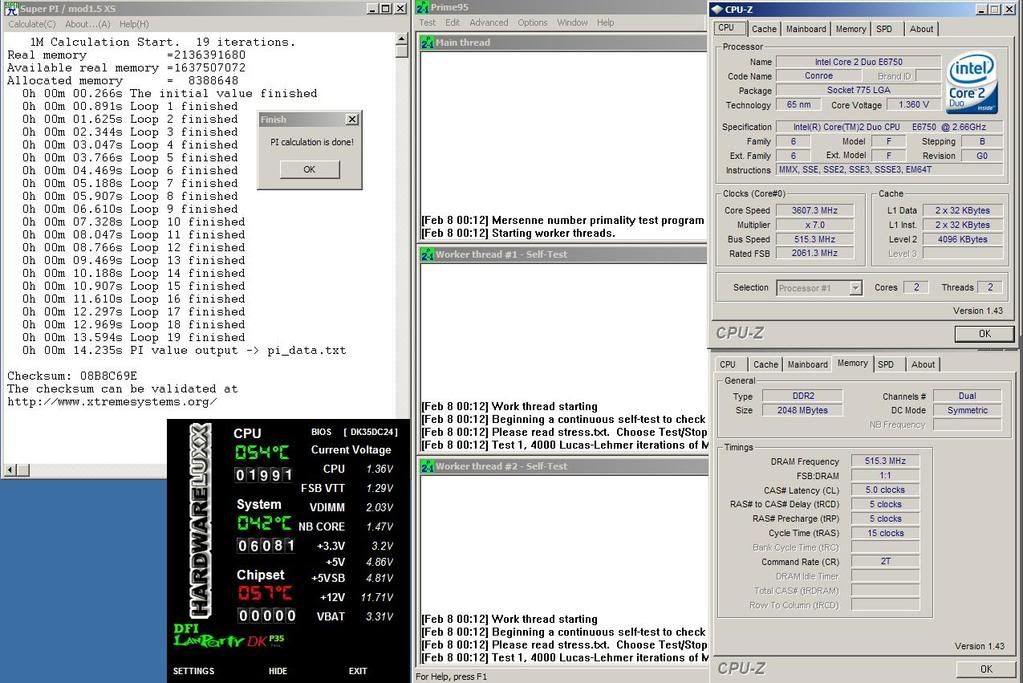Click the Command Rate 2T field

click(885, 562)
